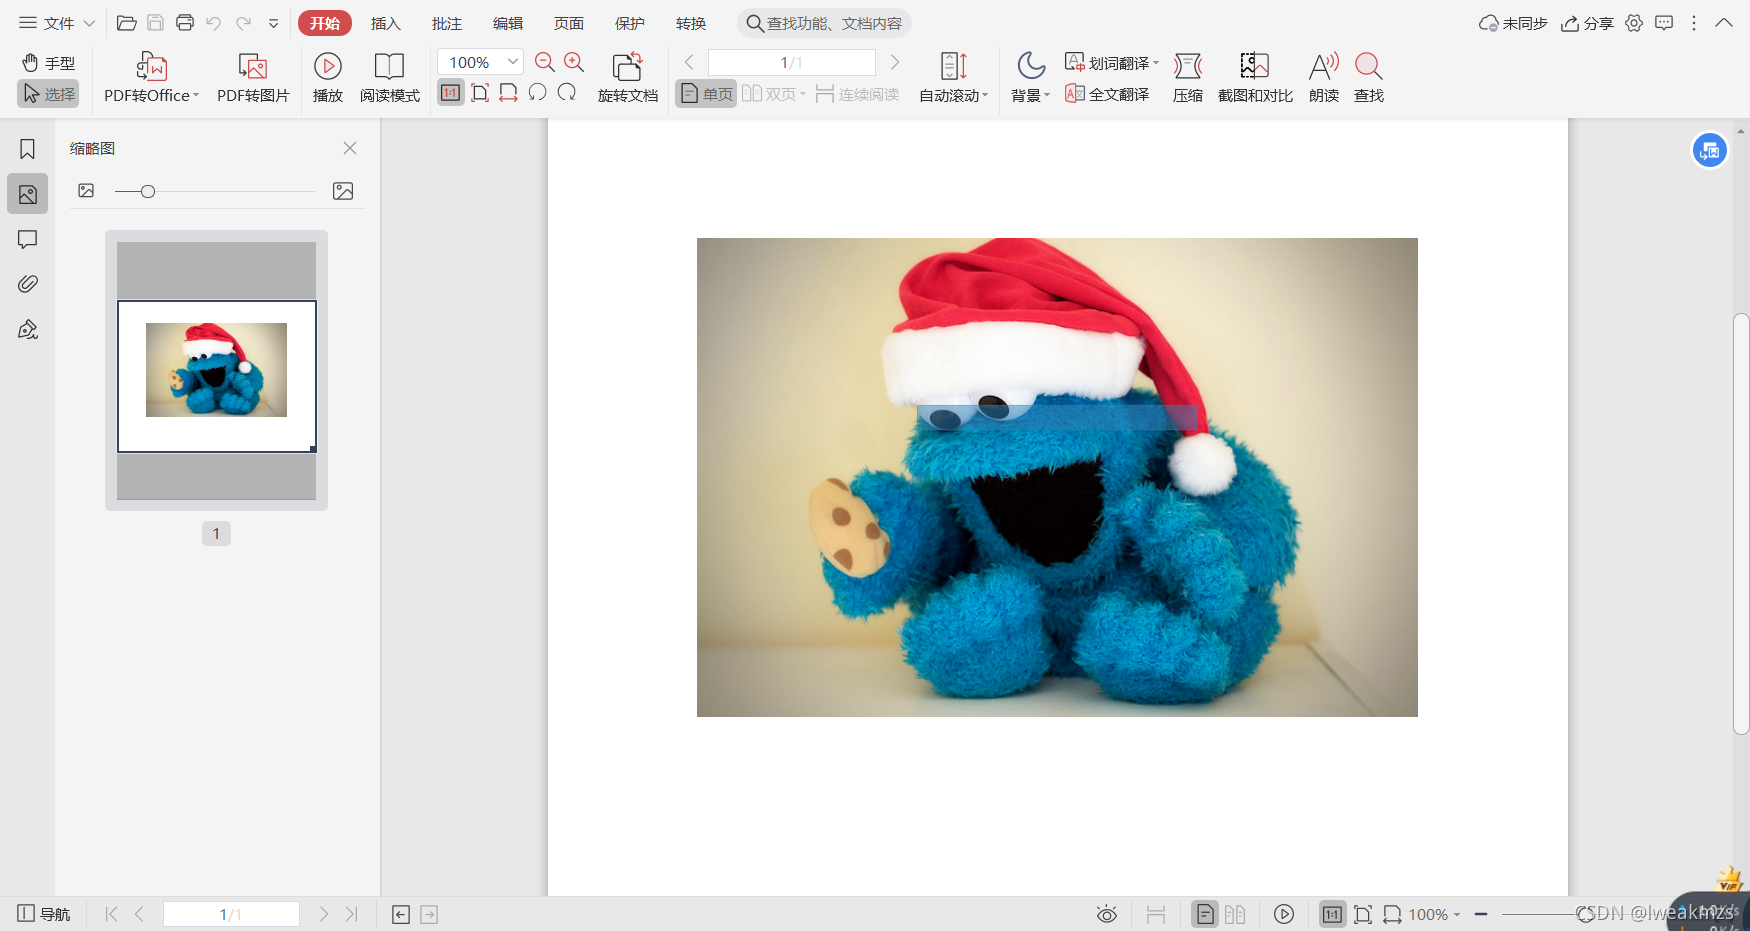
Task: Click the rotate counterclockwise icon
Action: 538,93
